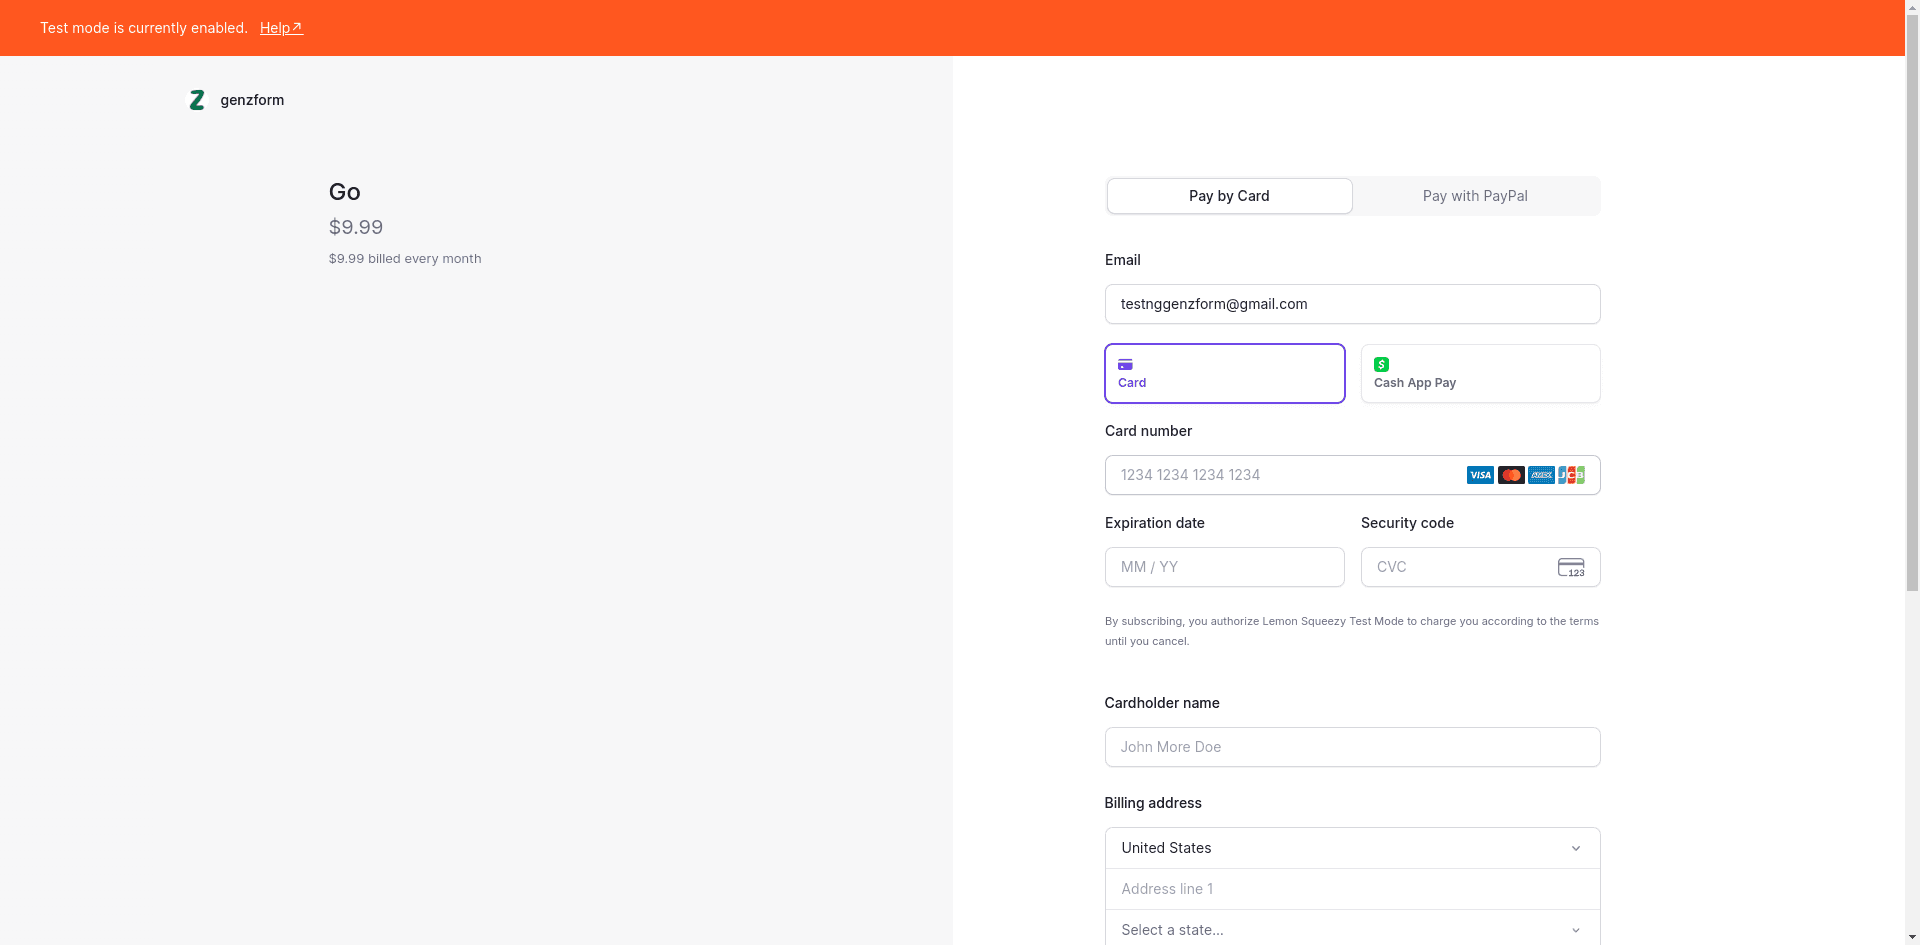Image resolution: width=1920 pixels, height=945 pixels.
Task: Click the Visa card brand icon
Action: (1479, 474)
